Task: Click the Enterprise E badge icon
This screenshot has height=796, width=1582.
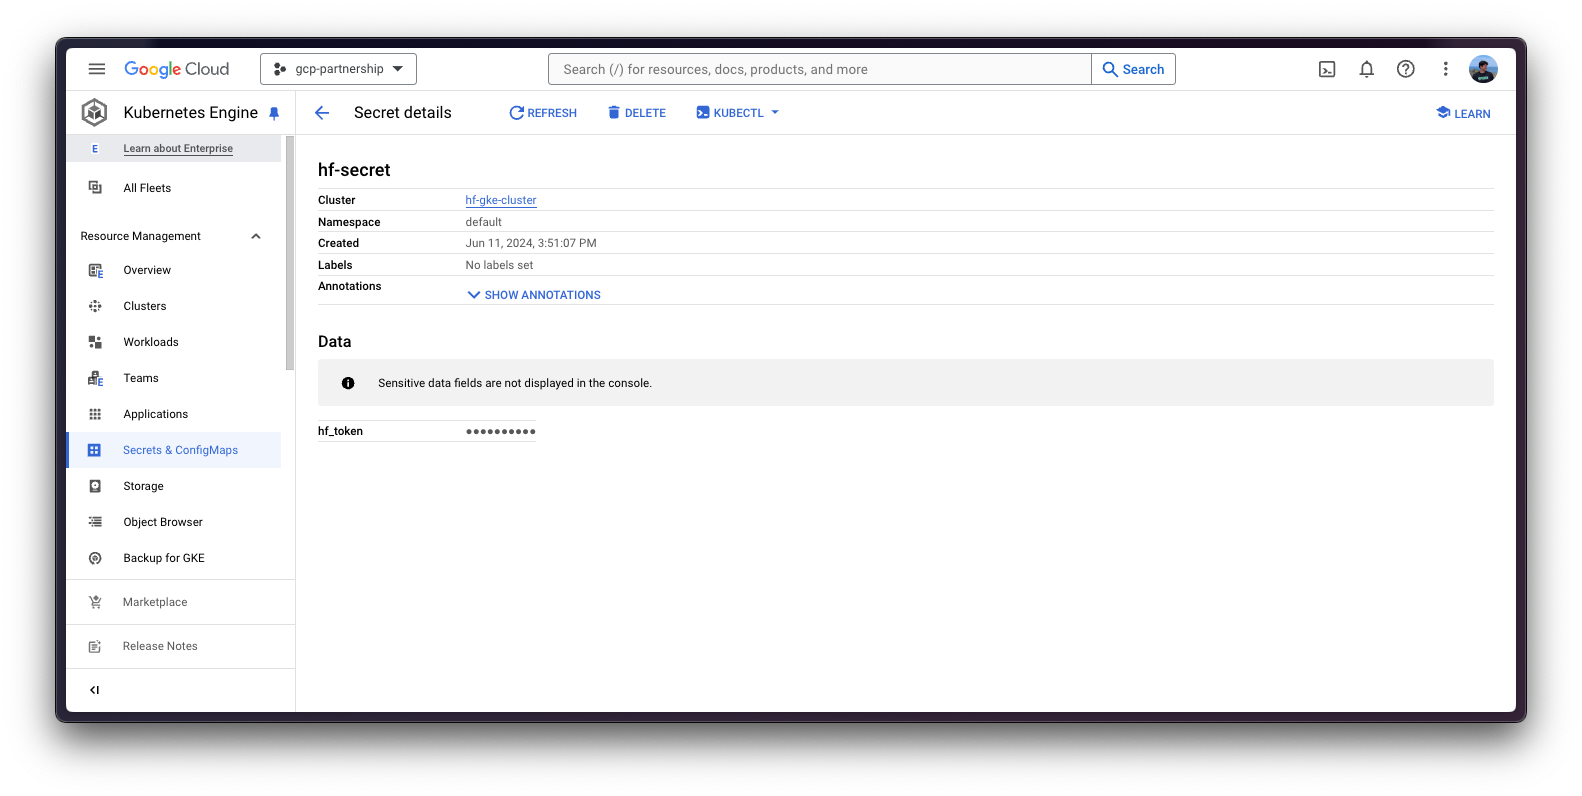Action: (x=95, y=148)
